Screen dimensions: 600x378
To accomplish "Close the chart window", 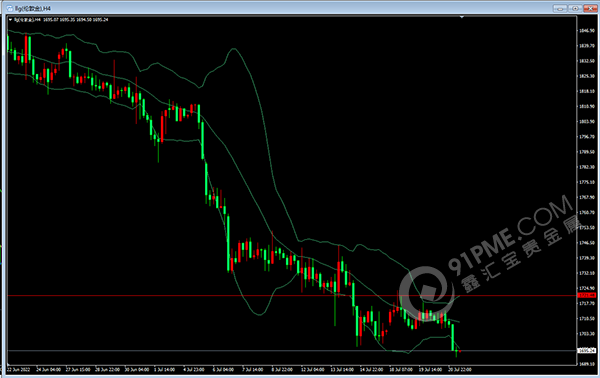I will pyautogui.click(x=590, y=8).
